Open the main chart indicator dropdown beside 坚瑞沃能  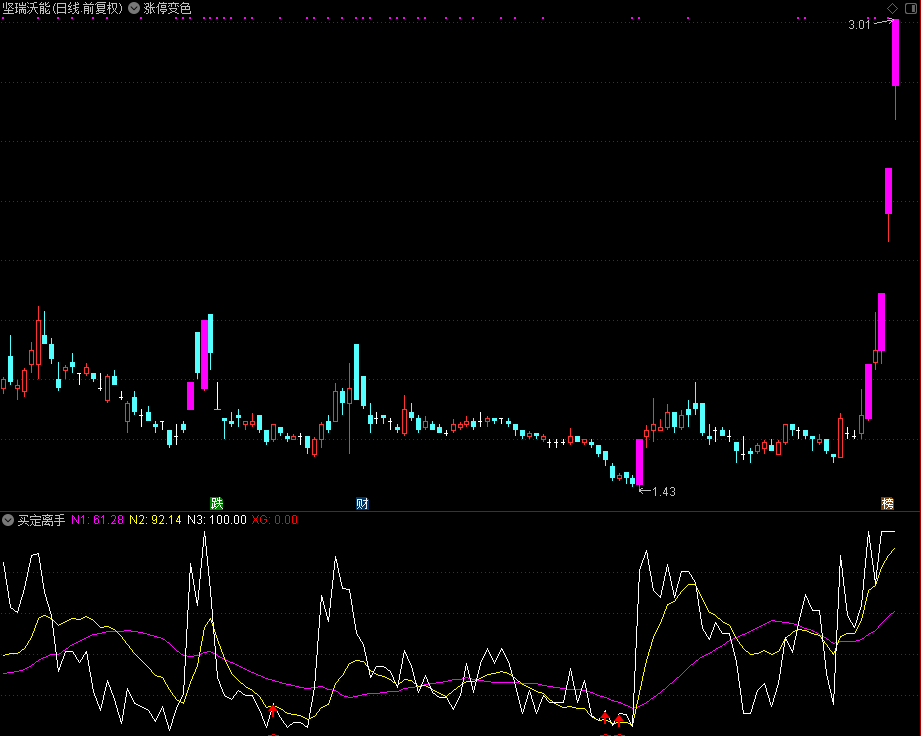tap(135, 8)
